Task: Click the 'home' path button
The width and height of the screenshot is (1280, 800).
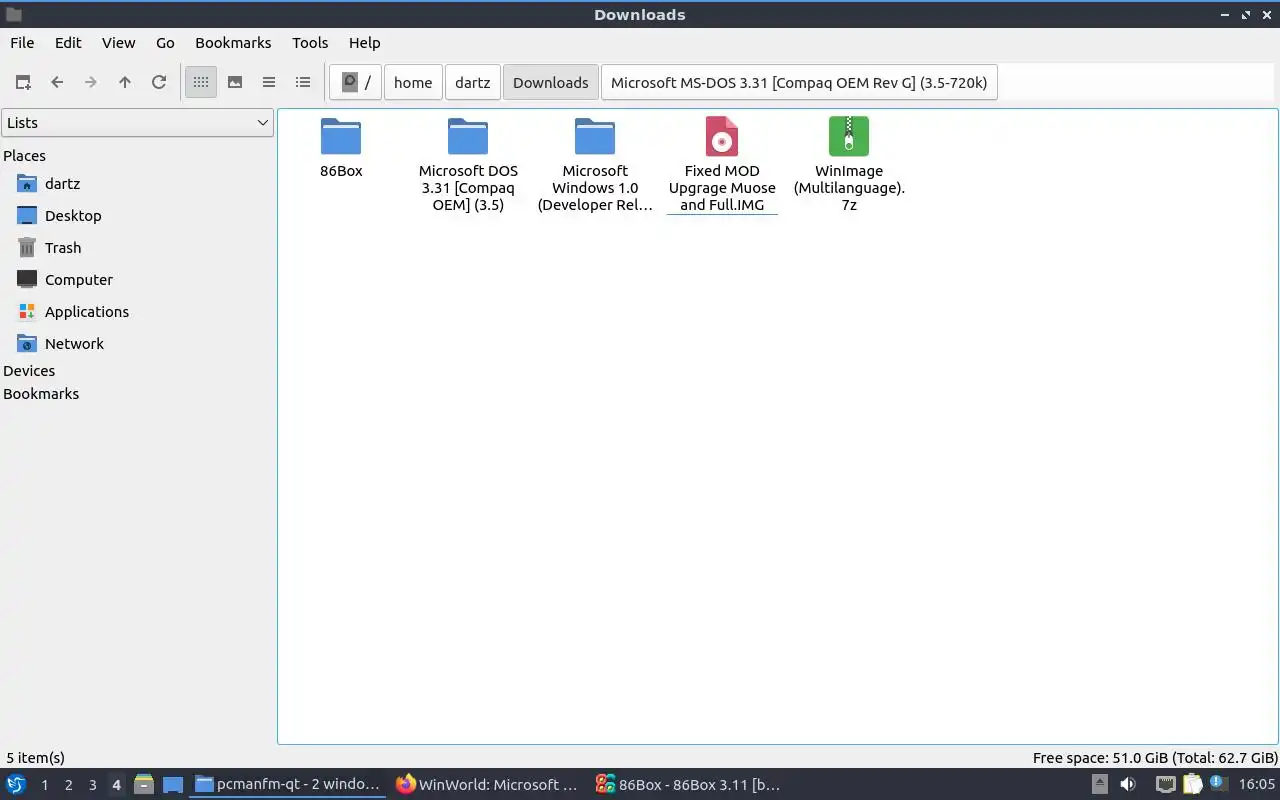Action: [413, 82]
